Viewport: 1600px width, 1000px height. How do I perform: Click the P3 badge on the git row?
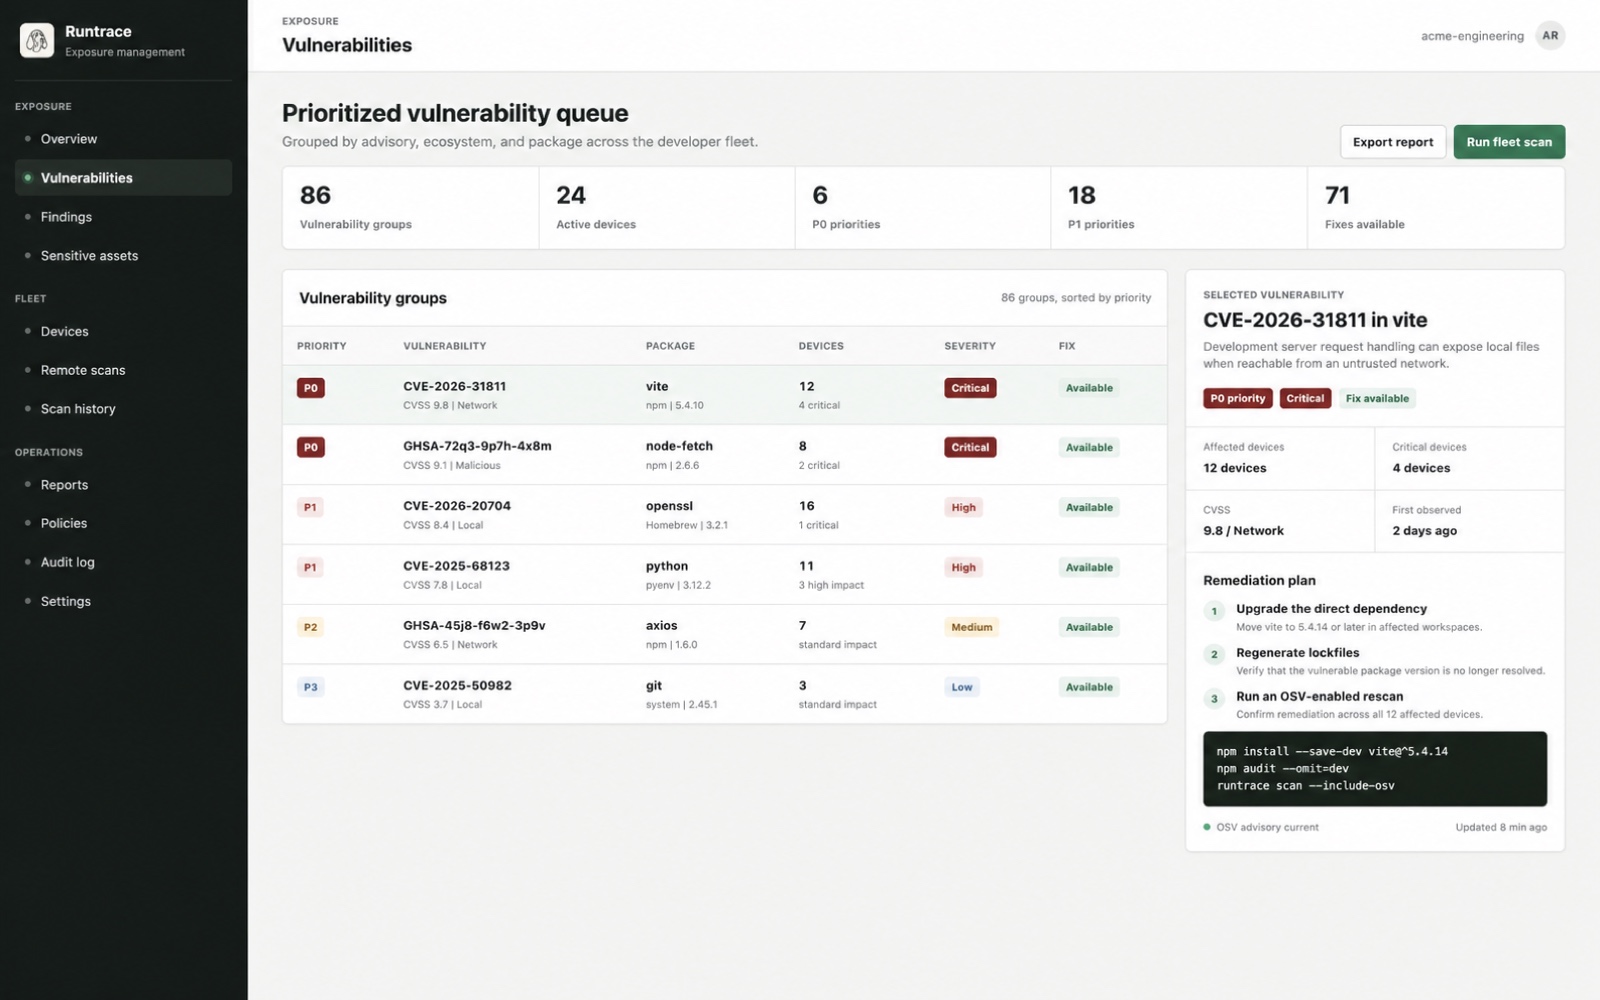(311, 687)
